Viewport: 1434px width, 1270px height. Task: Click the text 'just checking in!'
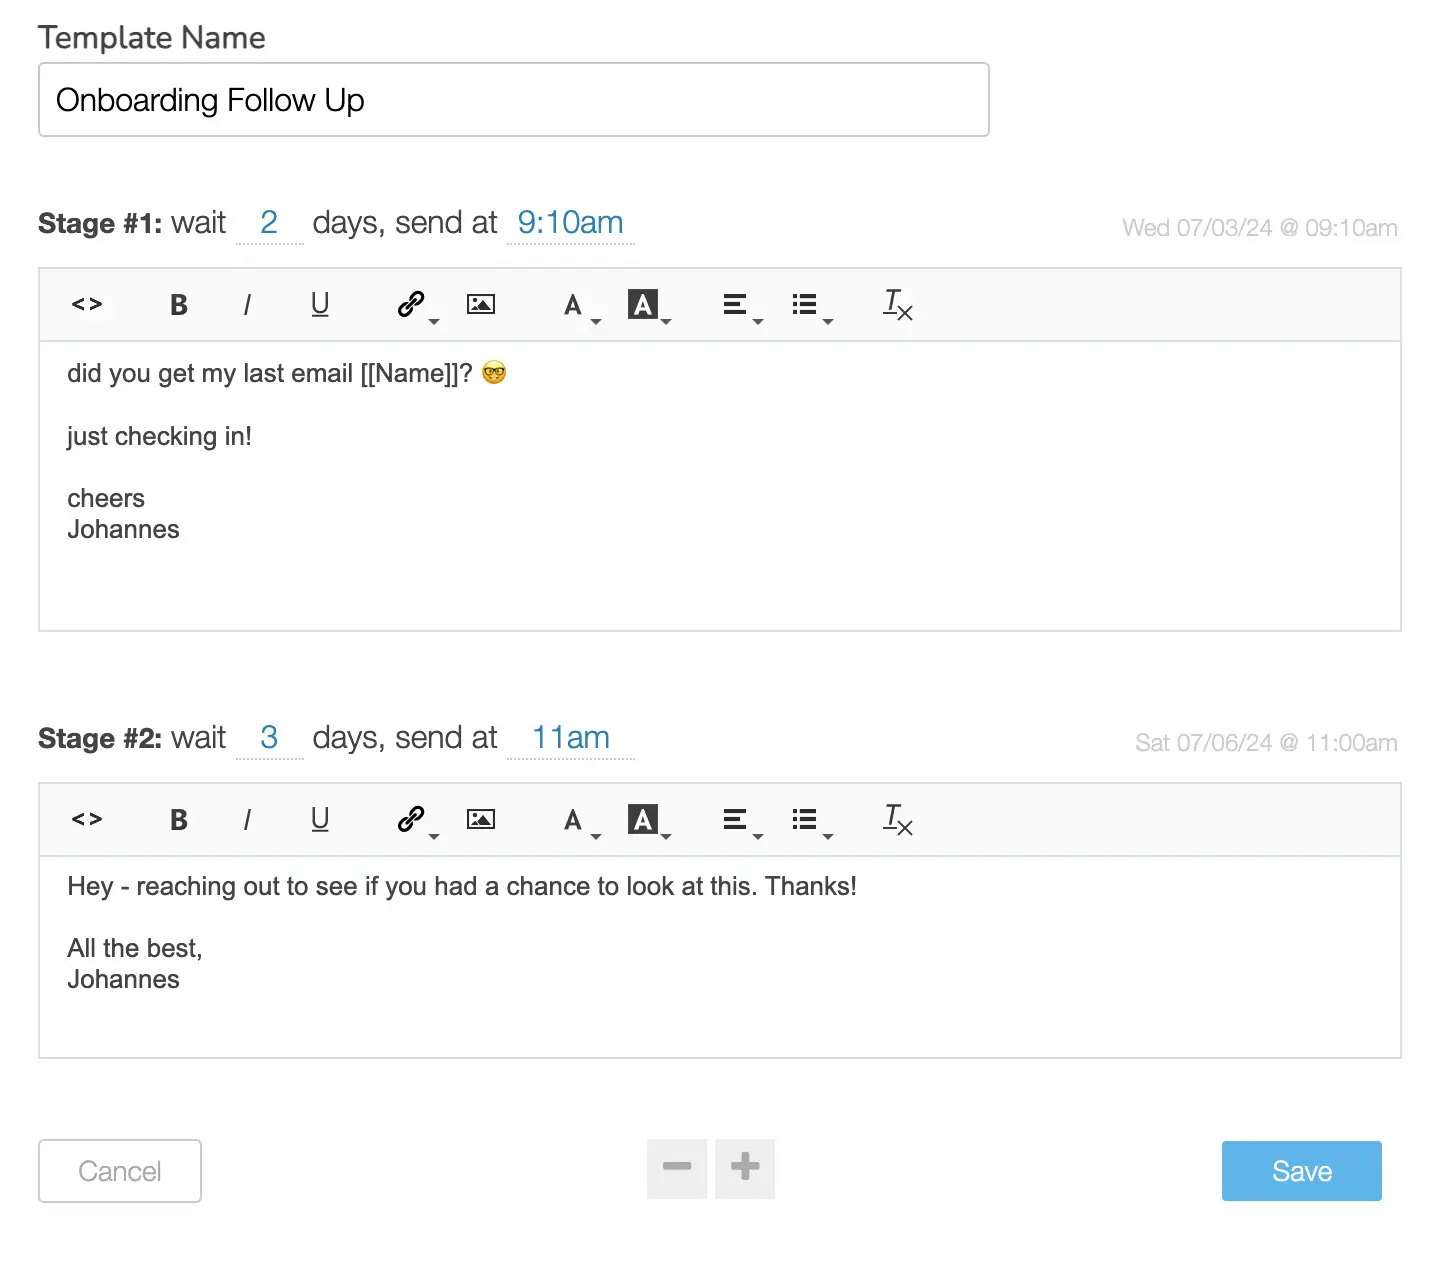point(159,437)
